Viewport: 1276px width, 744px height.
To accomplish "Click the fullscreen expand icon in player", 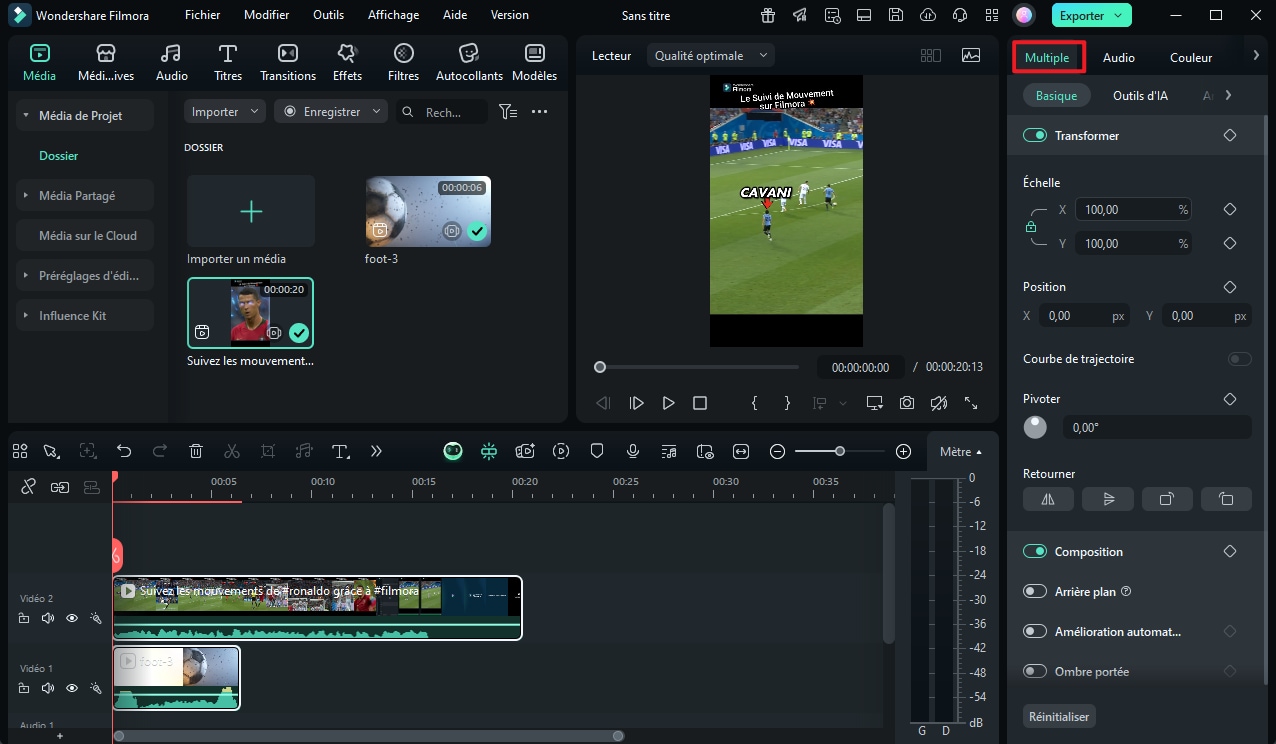I will 971,403.
